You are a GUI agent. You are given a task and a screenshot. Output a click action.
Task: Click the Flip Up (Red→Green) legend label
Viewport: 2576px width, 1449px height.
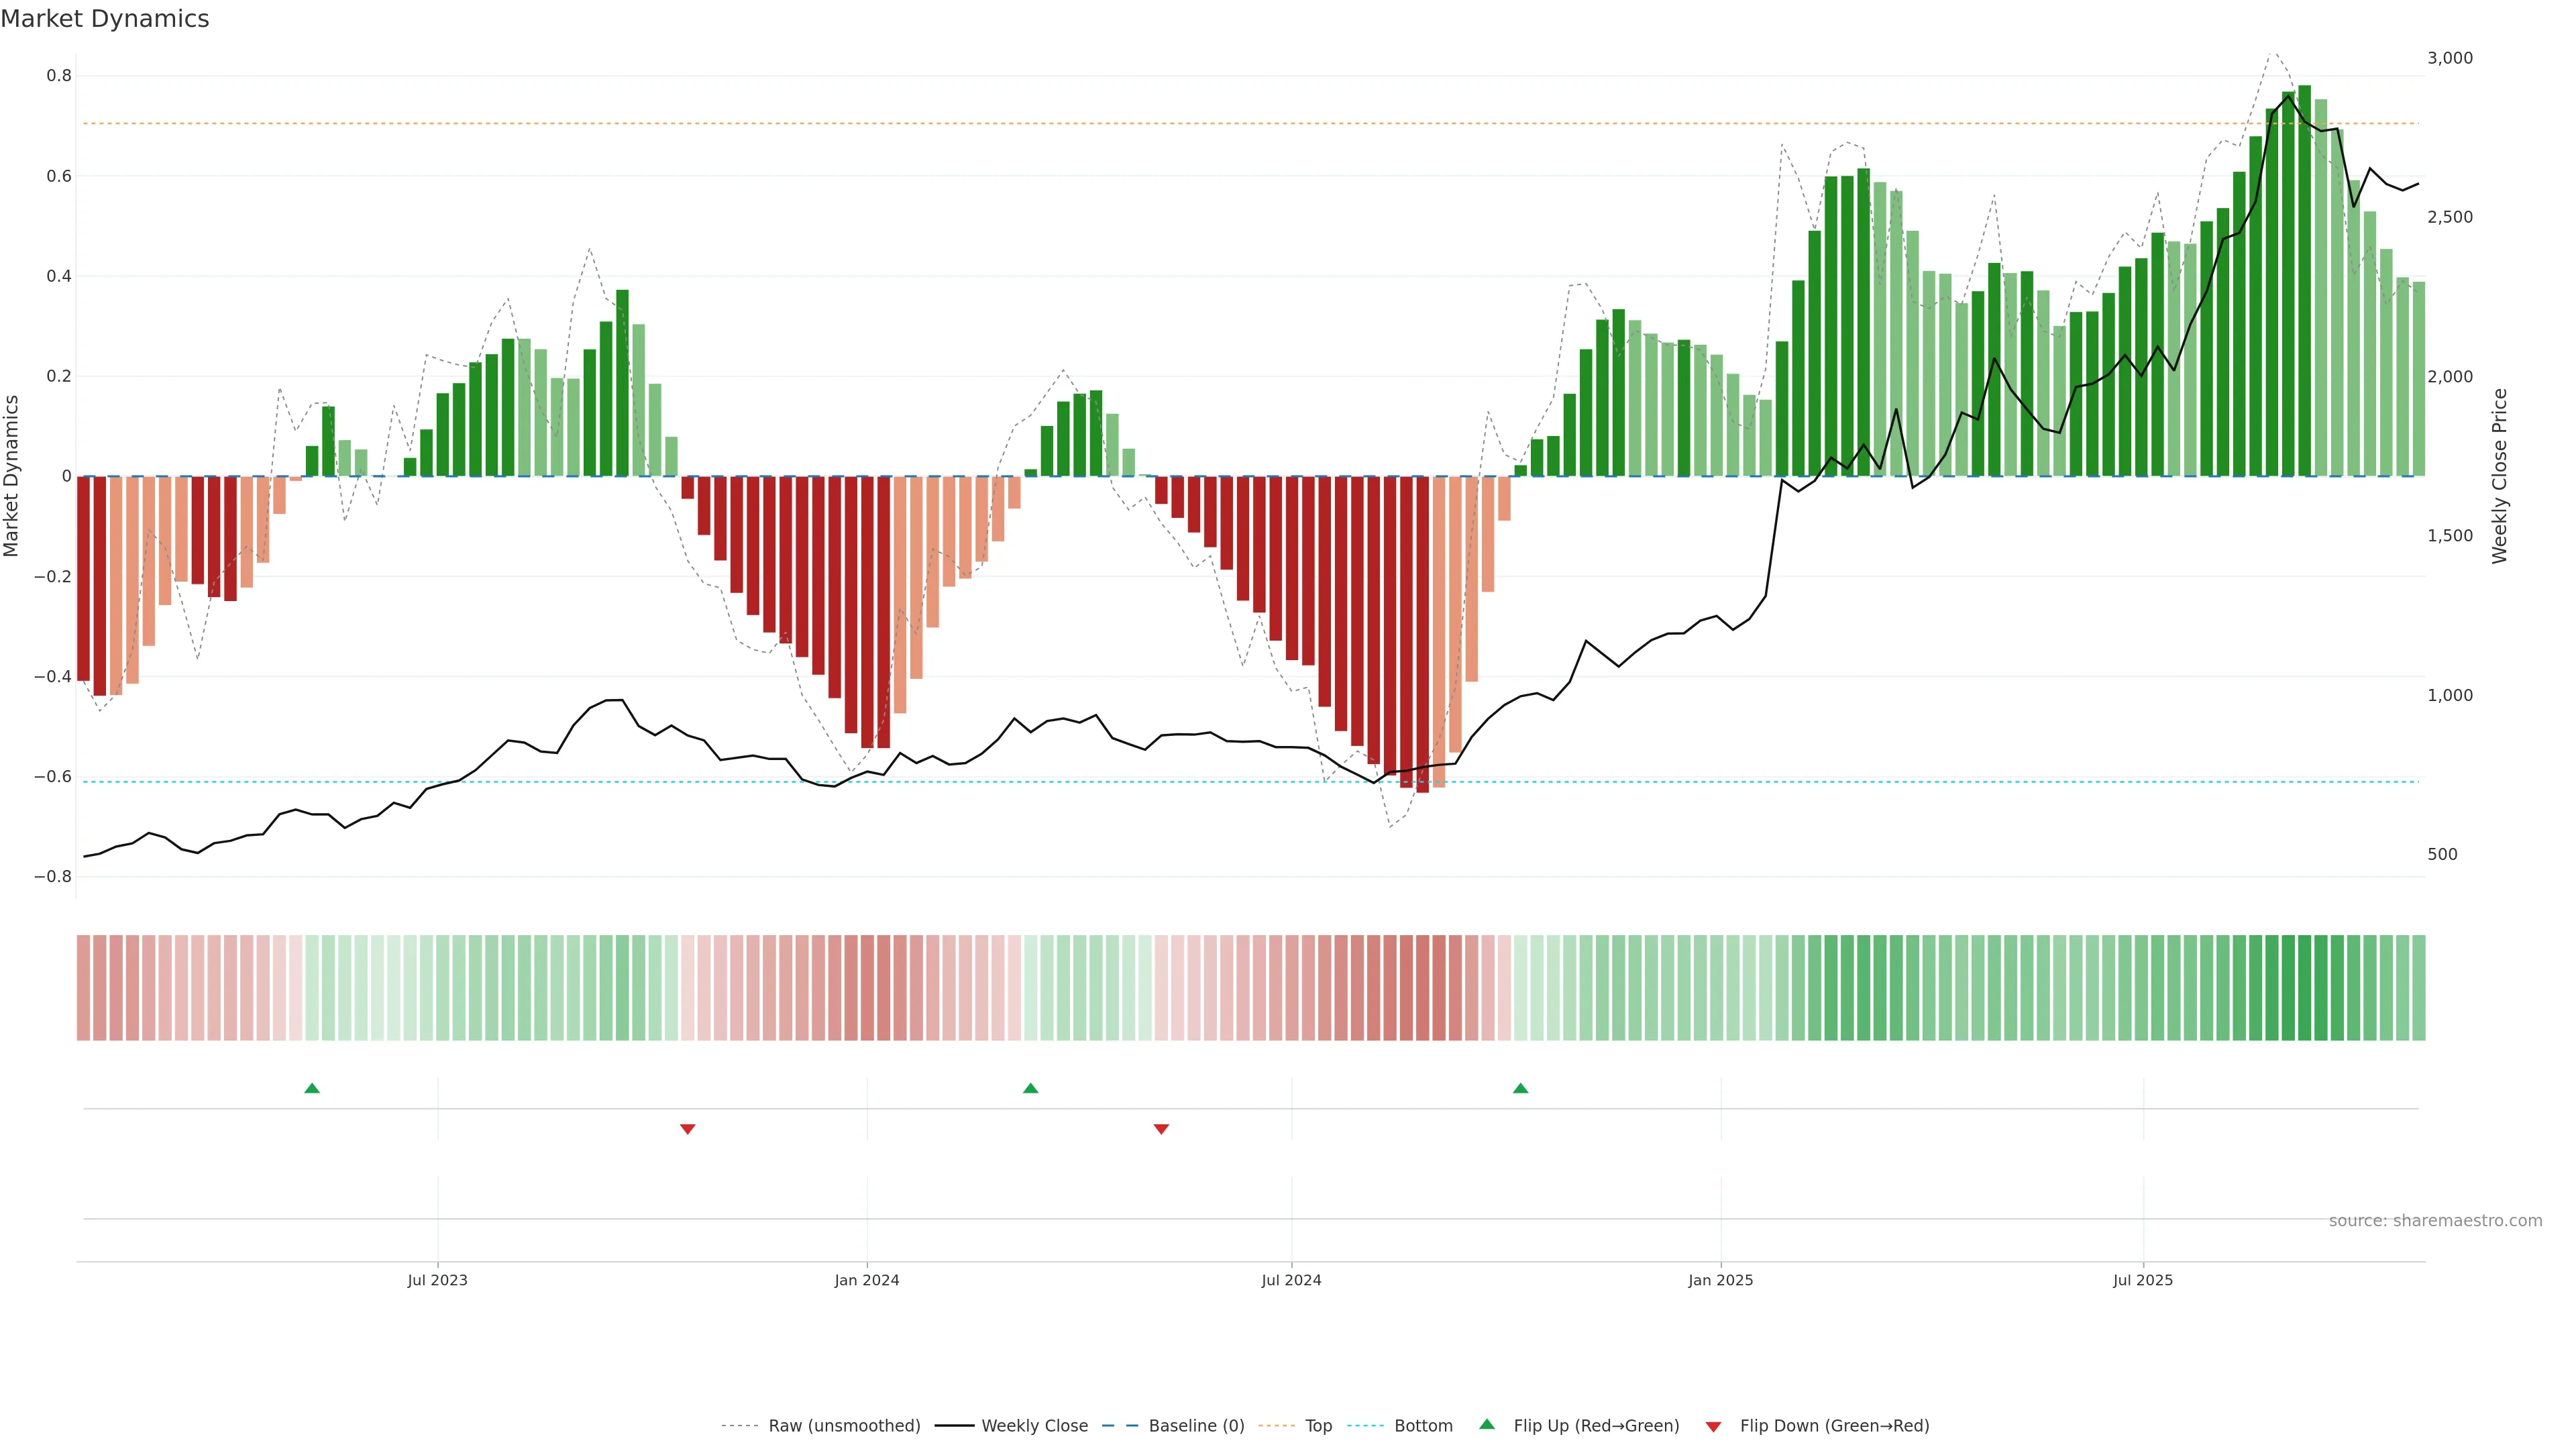tap(1596, 1426)
